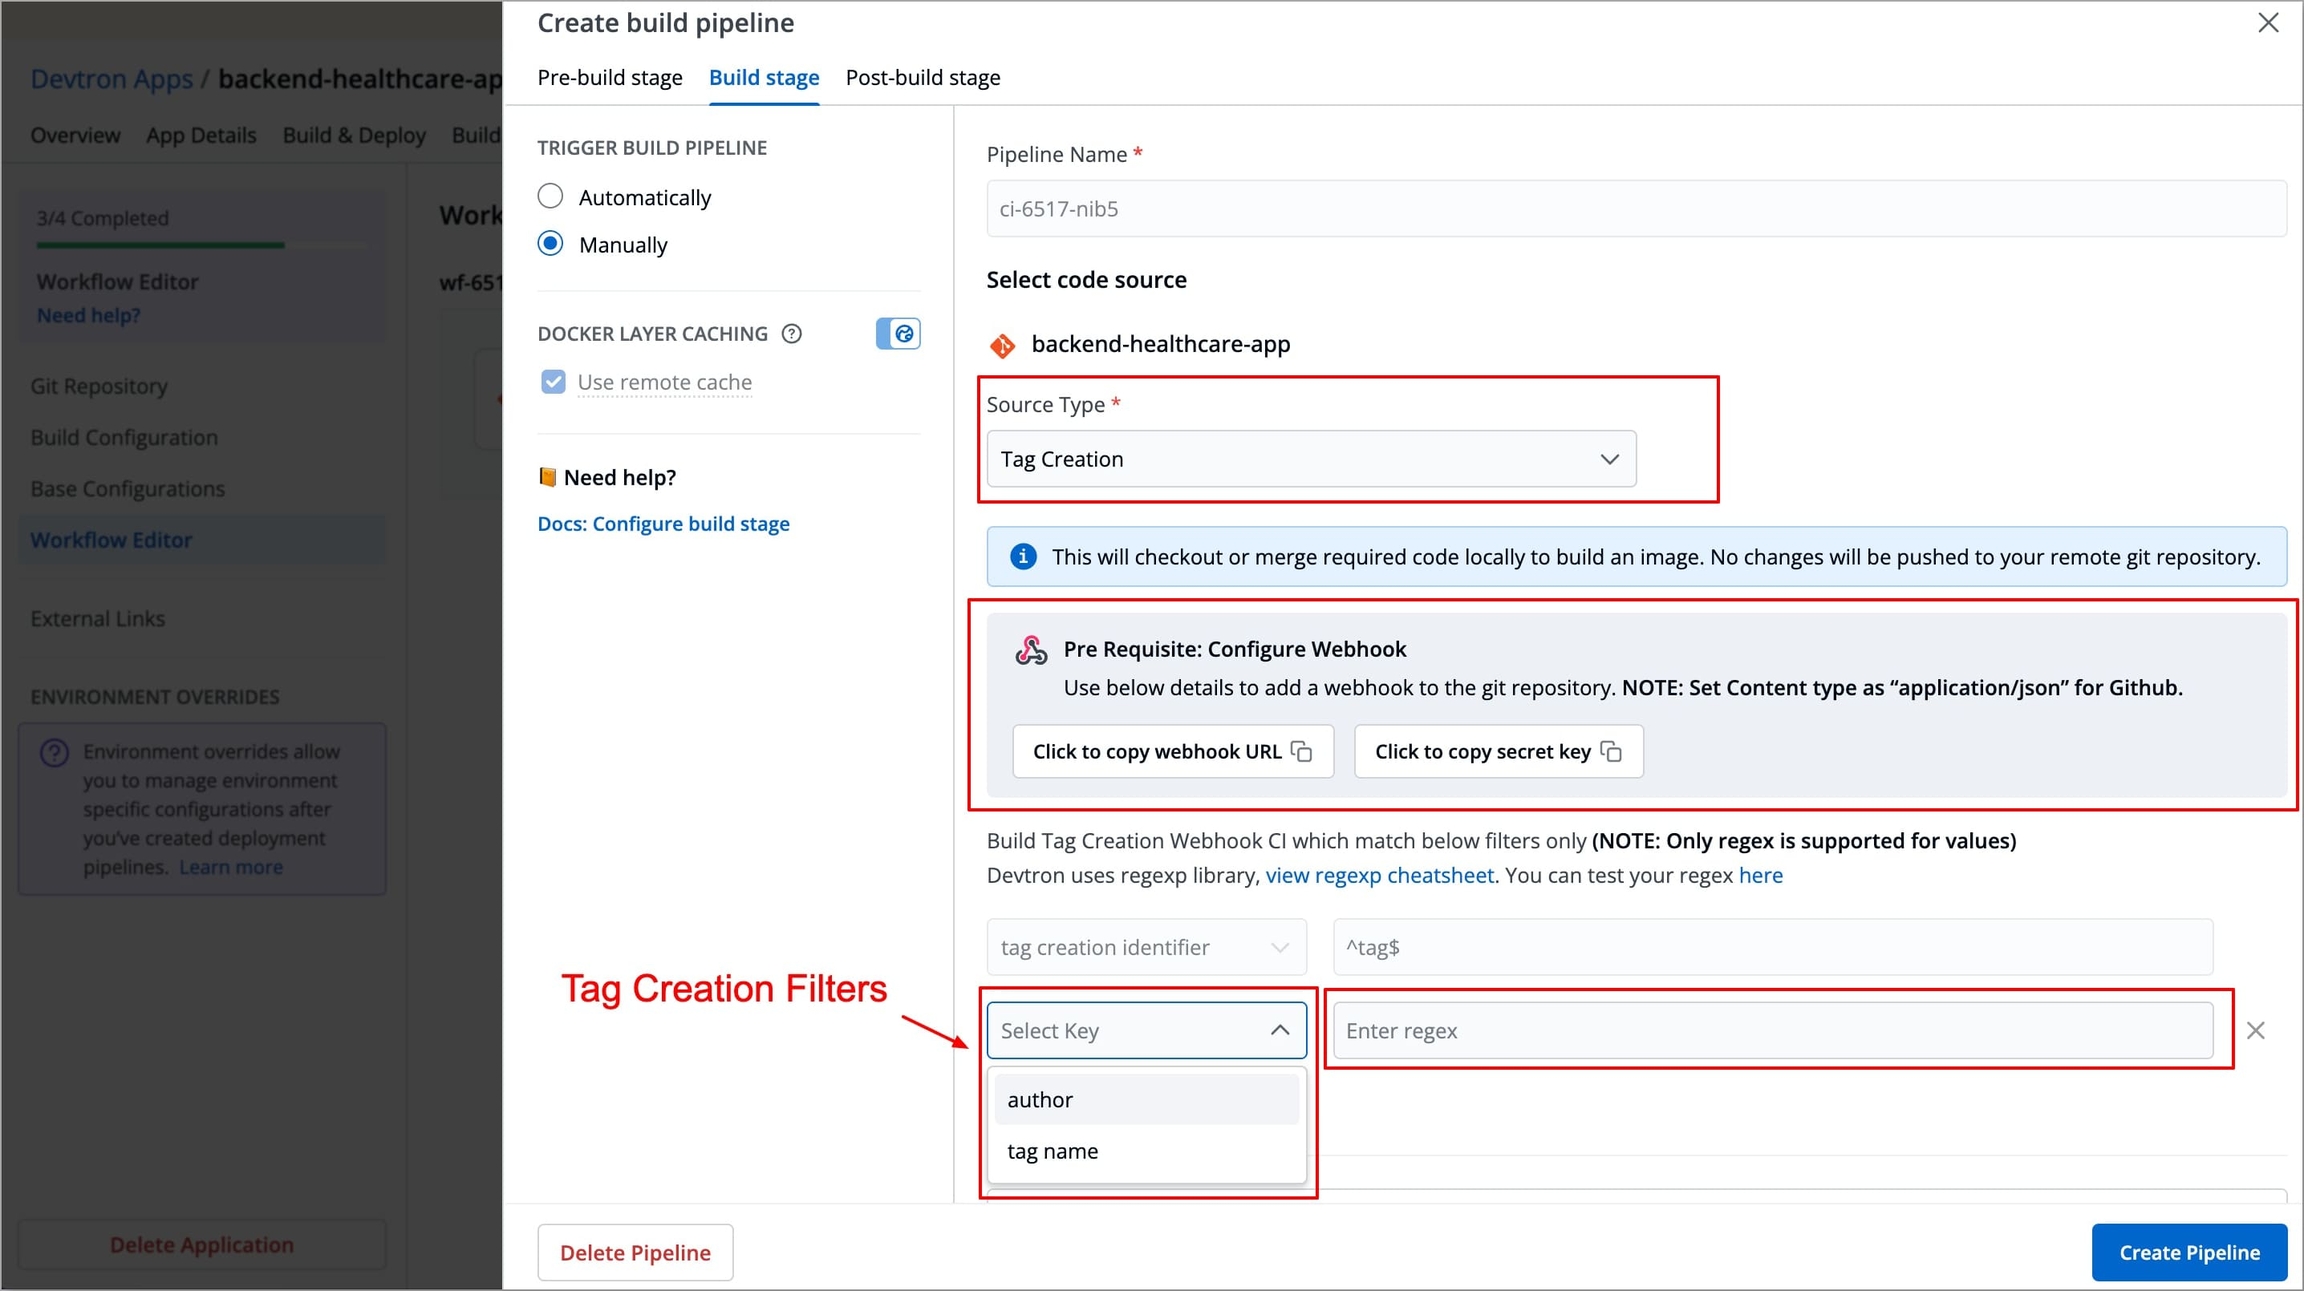Toggle the Docker layer caching switch
Image resolution: width=2304 pixels, height=1291 pixels.
[x=897, y=334]
